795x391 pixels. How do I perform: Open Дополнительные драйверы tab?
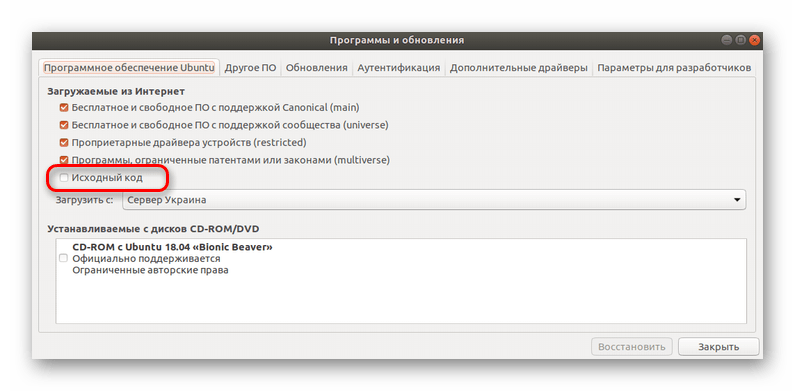point(519,68)
